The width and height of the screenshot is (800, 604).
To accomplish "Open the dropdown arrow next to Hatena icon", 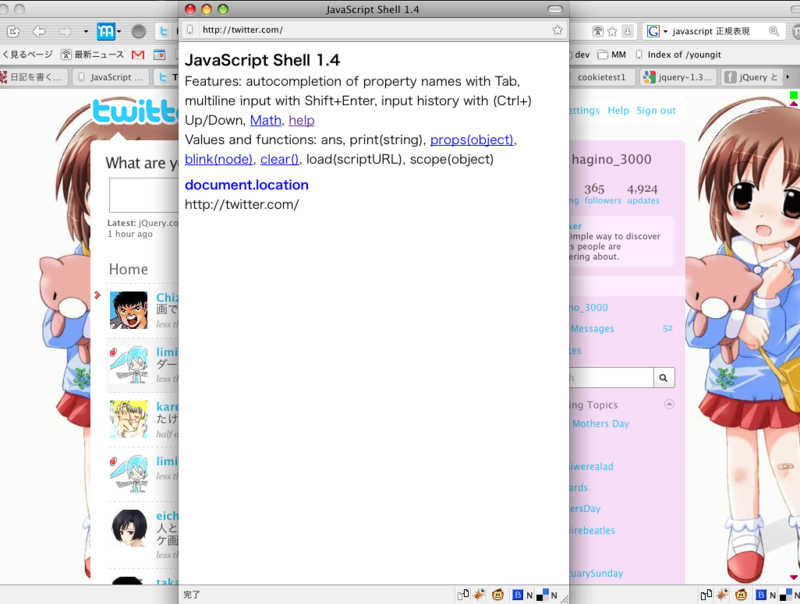I will (x=119, y=32).
